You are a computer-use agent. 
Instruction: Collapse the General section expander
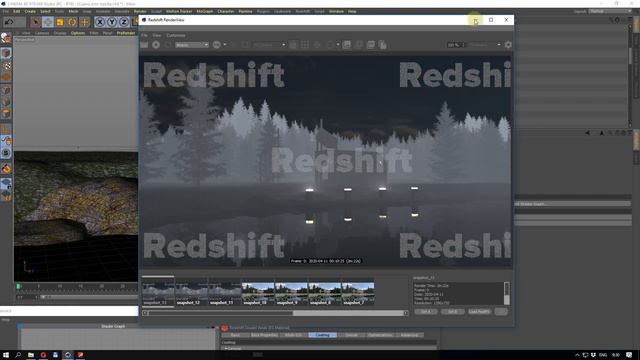point(225,349)
